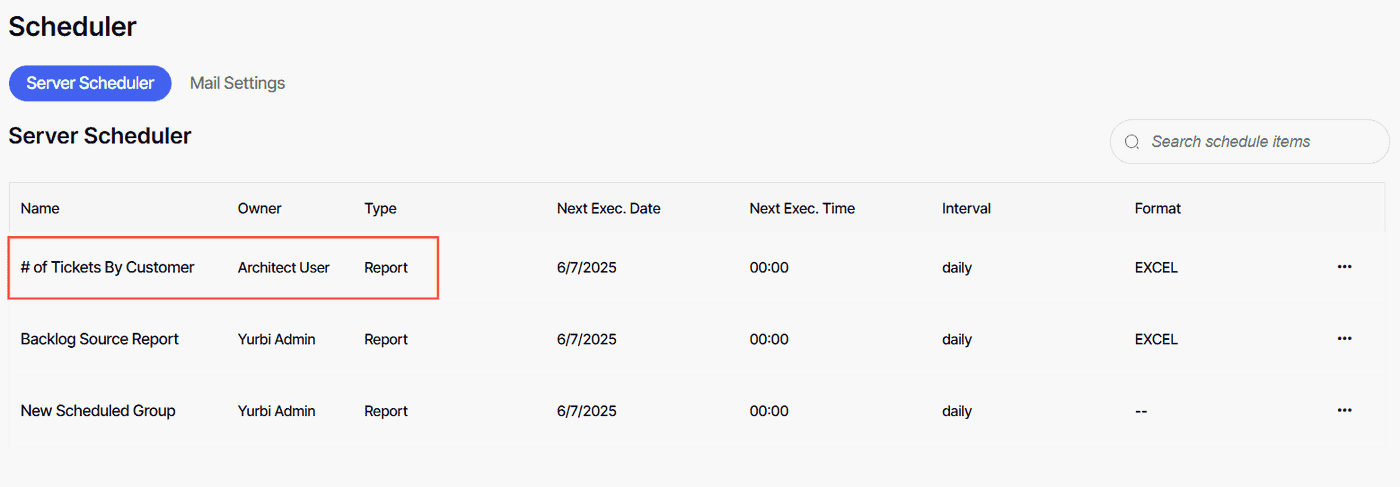Open # of Tickets By Customer schedule
Image resolution: width=1400 pixels, height=487 pixels.
[107, 267]
